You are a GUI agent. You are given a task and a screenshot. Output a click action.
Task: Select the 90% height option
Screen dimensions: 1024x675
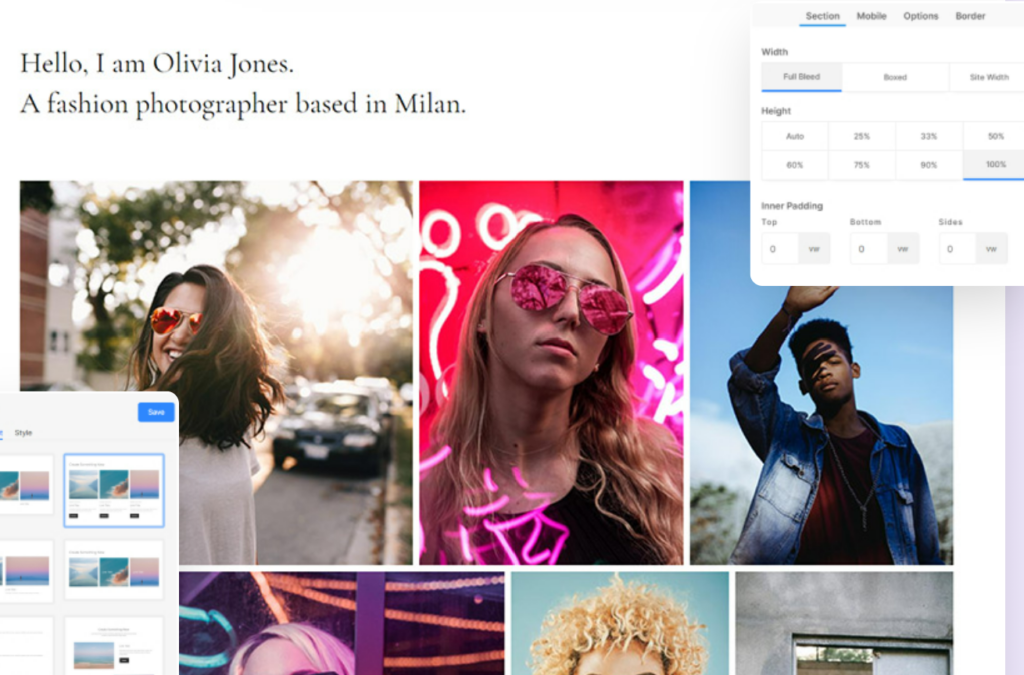(x=928, y=165)
